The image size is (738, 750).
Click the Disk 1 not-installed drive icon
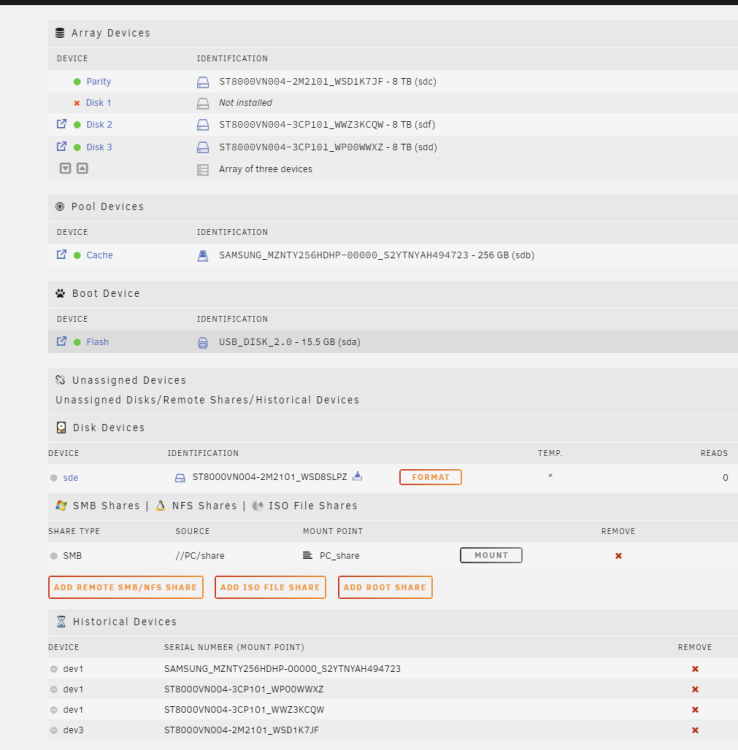click(x=203, y=103)
